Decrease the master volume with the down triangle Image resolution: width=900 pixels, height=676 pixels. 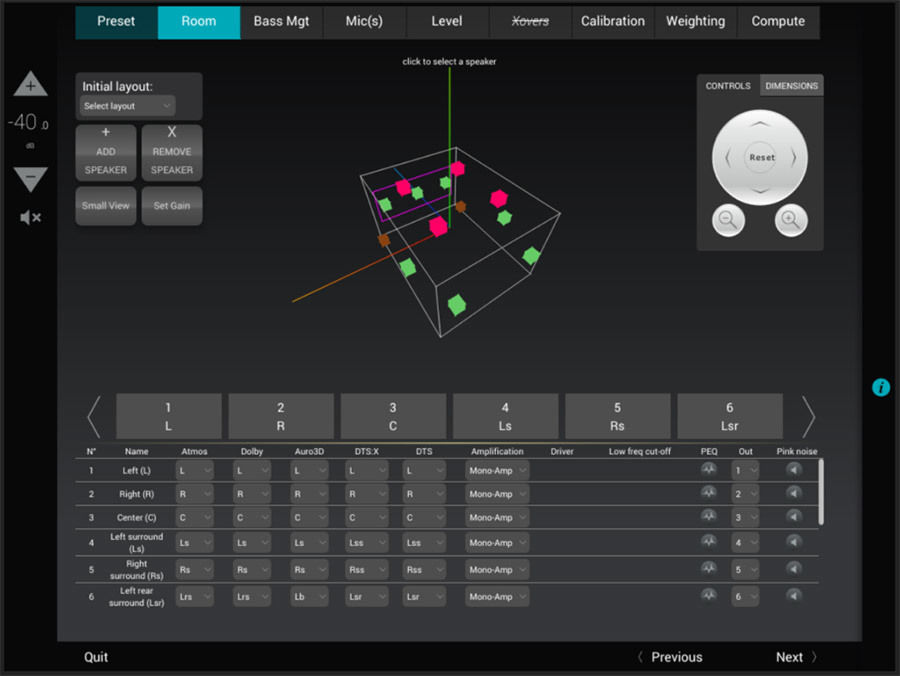29,178
